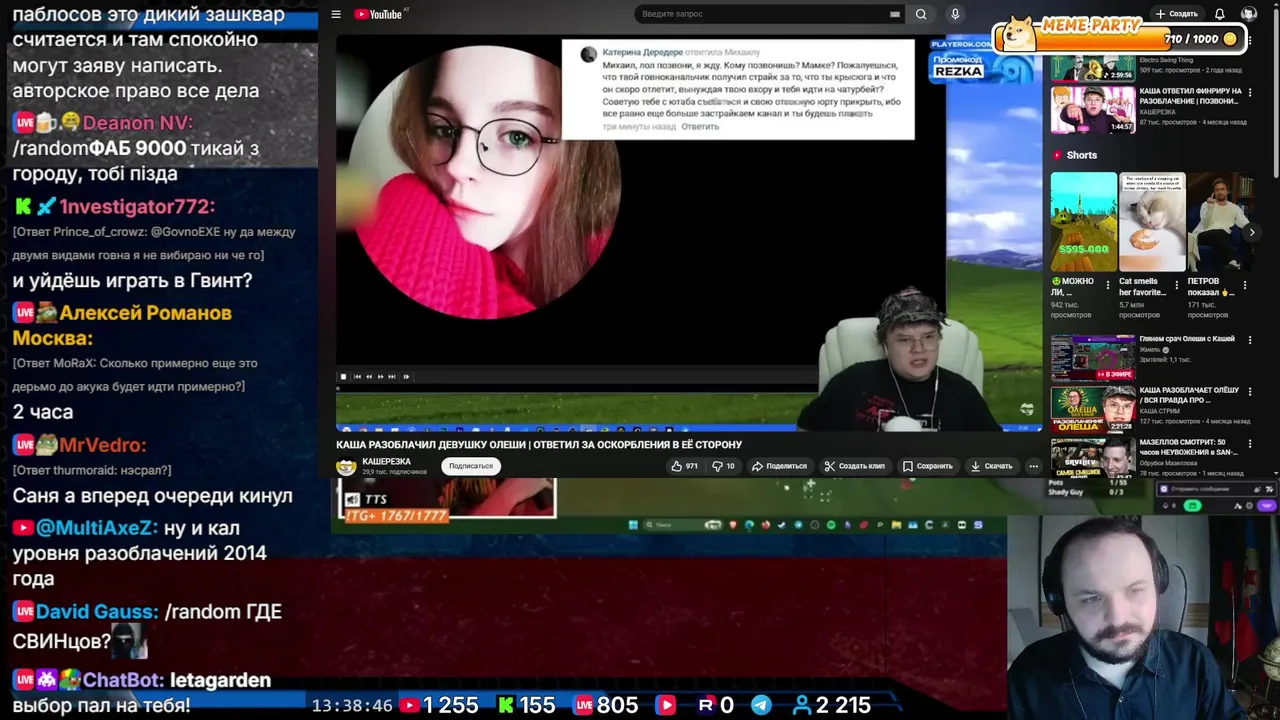Open options for КАША РАЗОБЛАЧАЕТ ОЛЁШУ video
The height and width of the screenshot is (720, 1280).
coord(1249,392)
